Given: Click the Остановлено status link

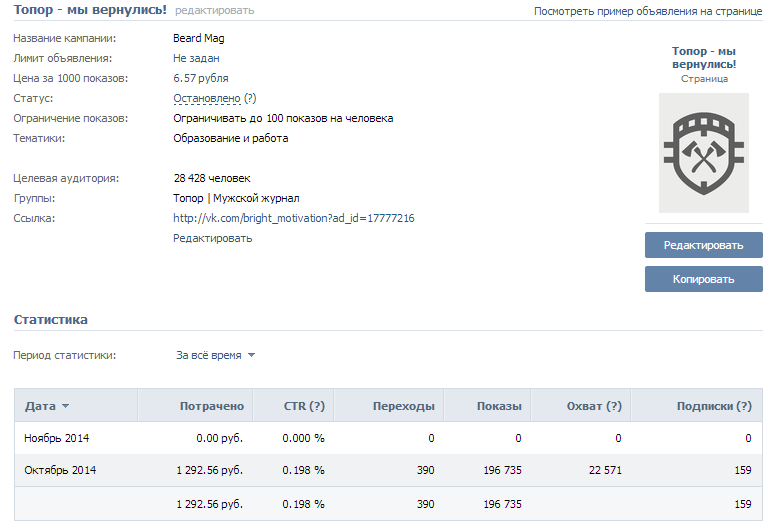Looking at the screenshot, I should pyautogui.click(x=207, y=98).
